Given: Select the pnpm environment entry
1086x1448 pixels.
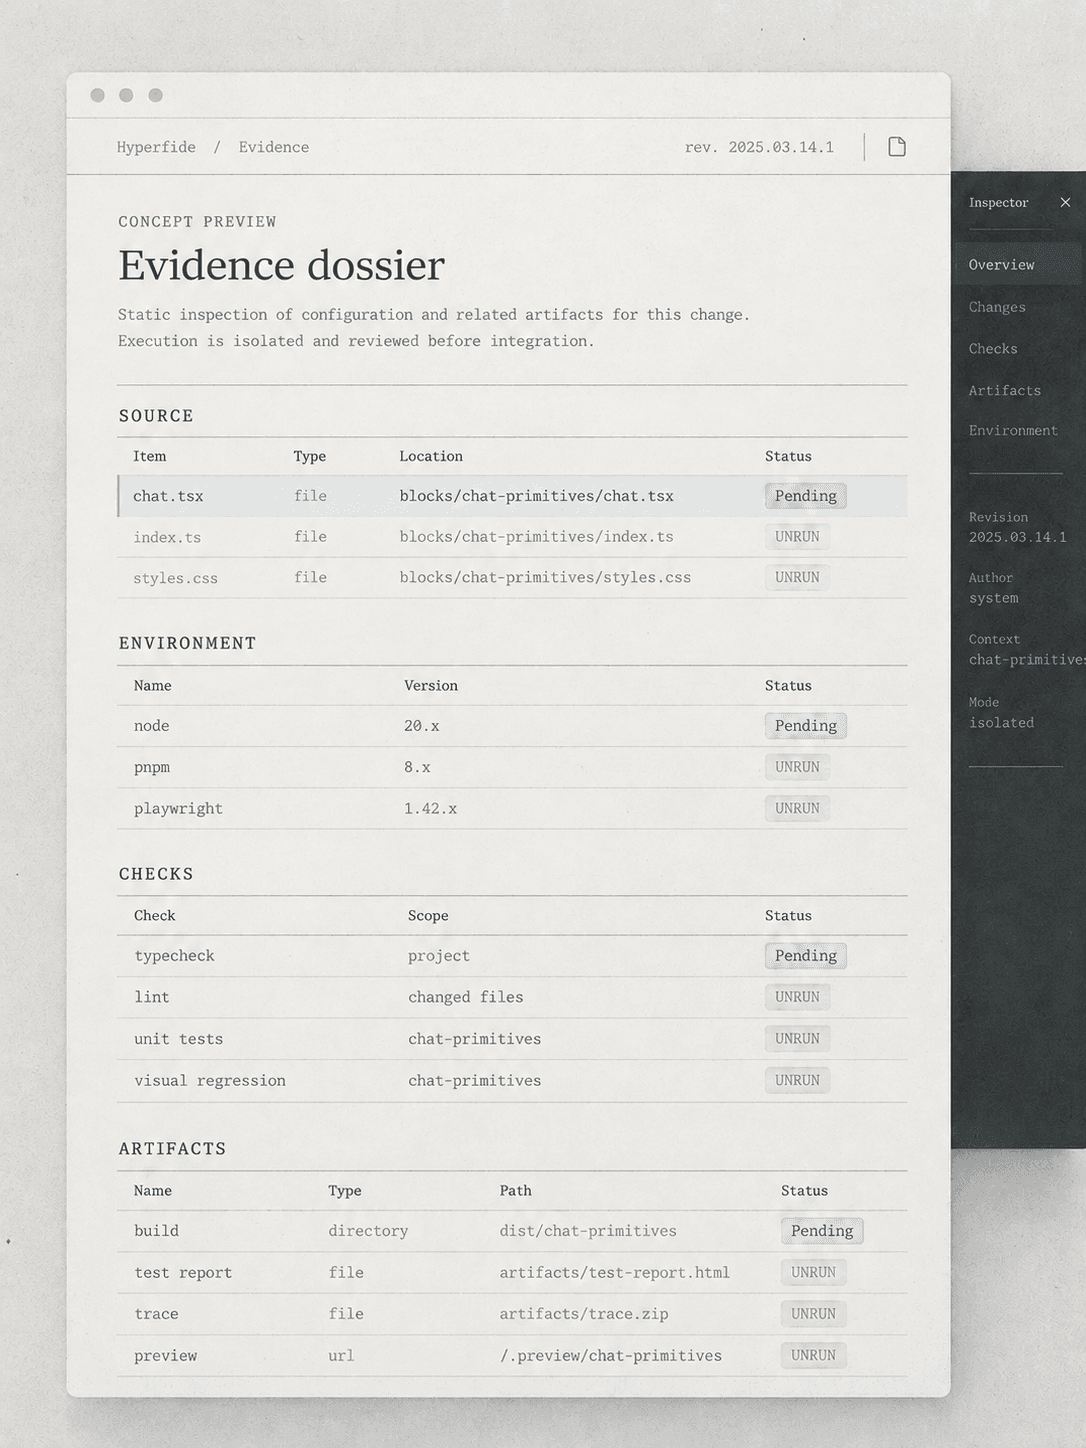Looking at the screenshot, I should coord(152,767).
